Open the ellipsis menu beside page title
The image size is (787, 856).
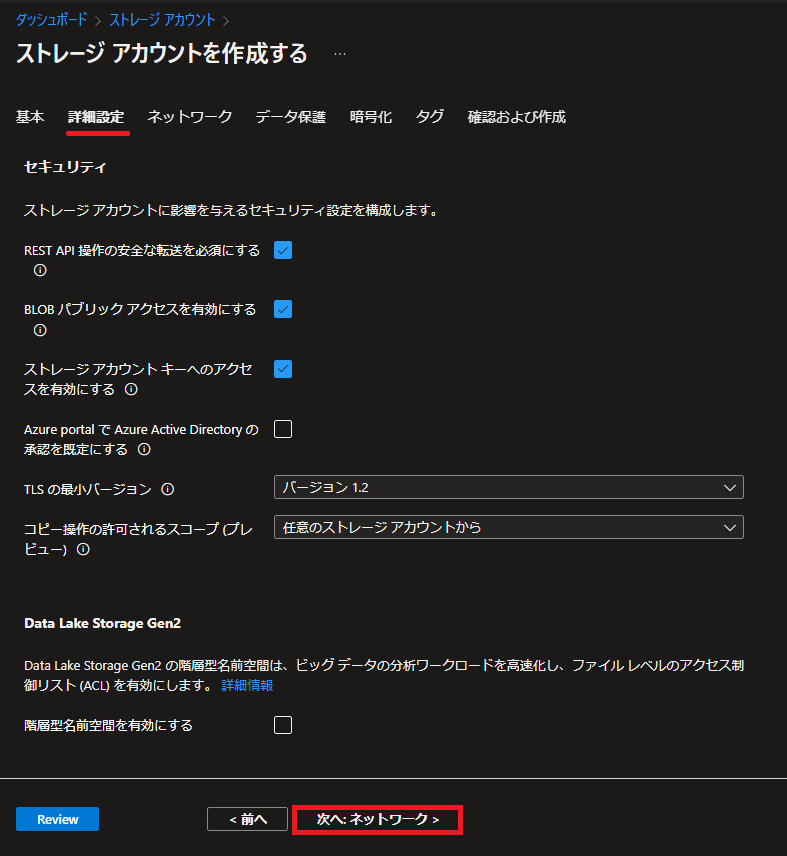point(340,54)
